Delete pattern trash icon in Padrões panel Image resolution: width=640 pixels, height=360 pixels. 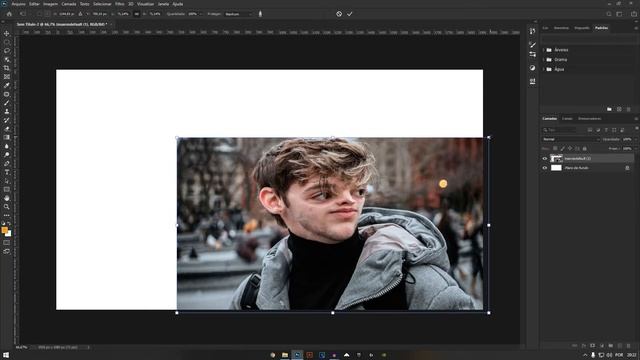pos(629,109)
